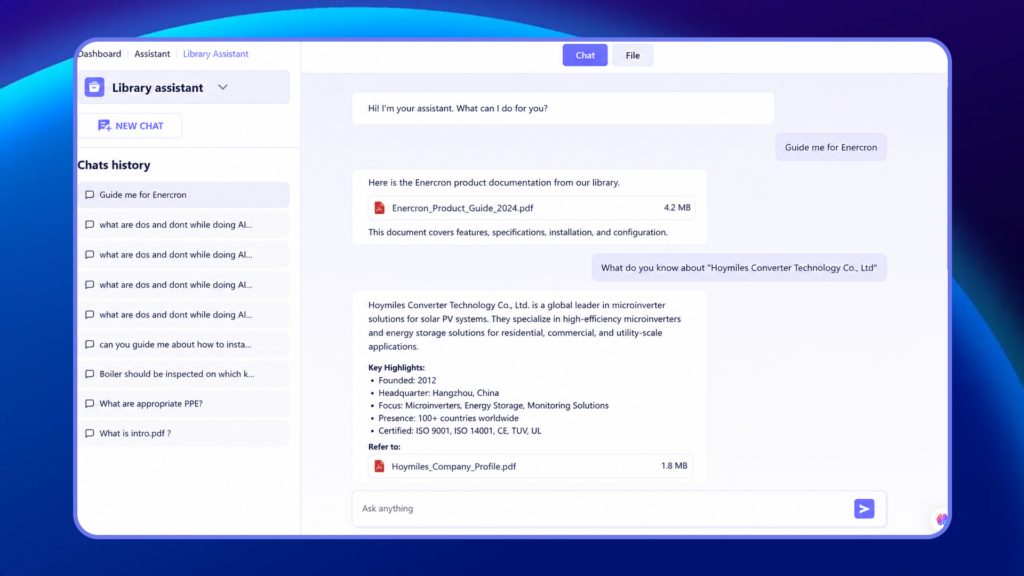Open the Enercron_Product_Guide_2024.pdf attachment
The height and width of the screenshot is (576, 1024).
531,208
